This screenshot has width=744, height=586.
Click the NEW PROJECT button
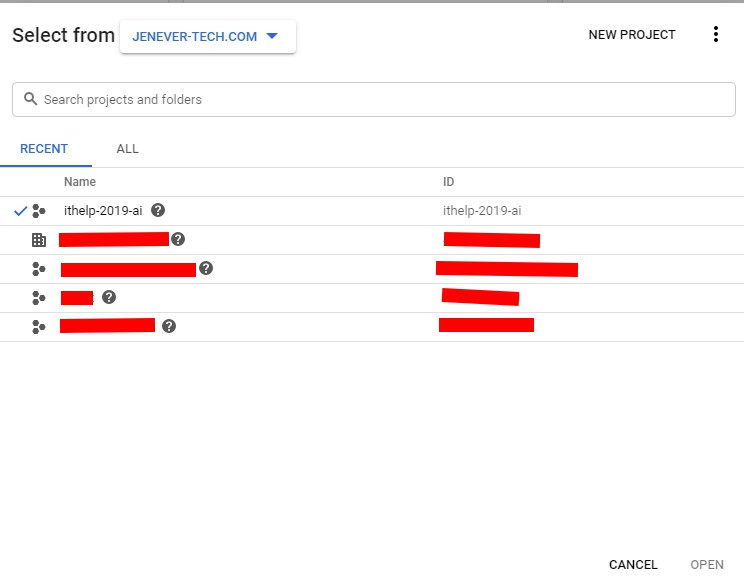pyautogui.click(x=632, y=35)
